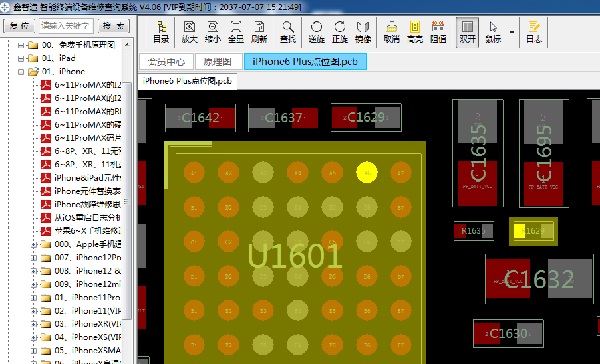
Task: Zoom in with the 放大 tool
Action: pos(189,32)
